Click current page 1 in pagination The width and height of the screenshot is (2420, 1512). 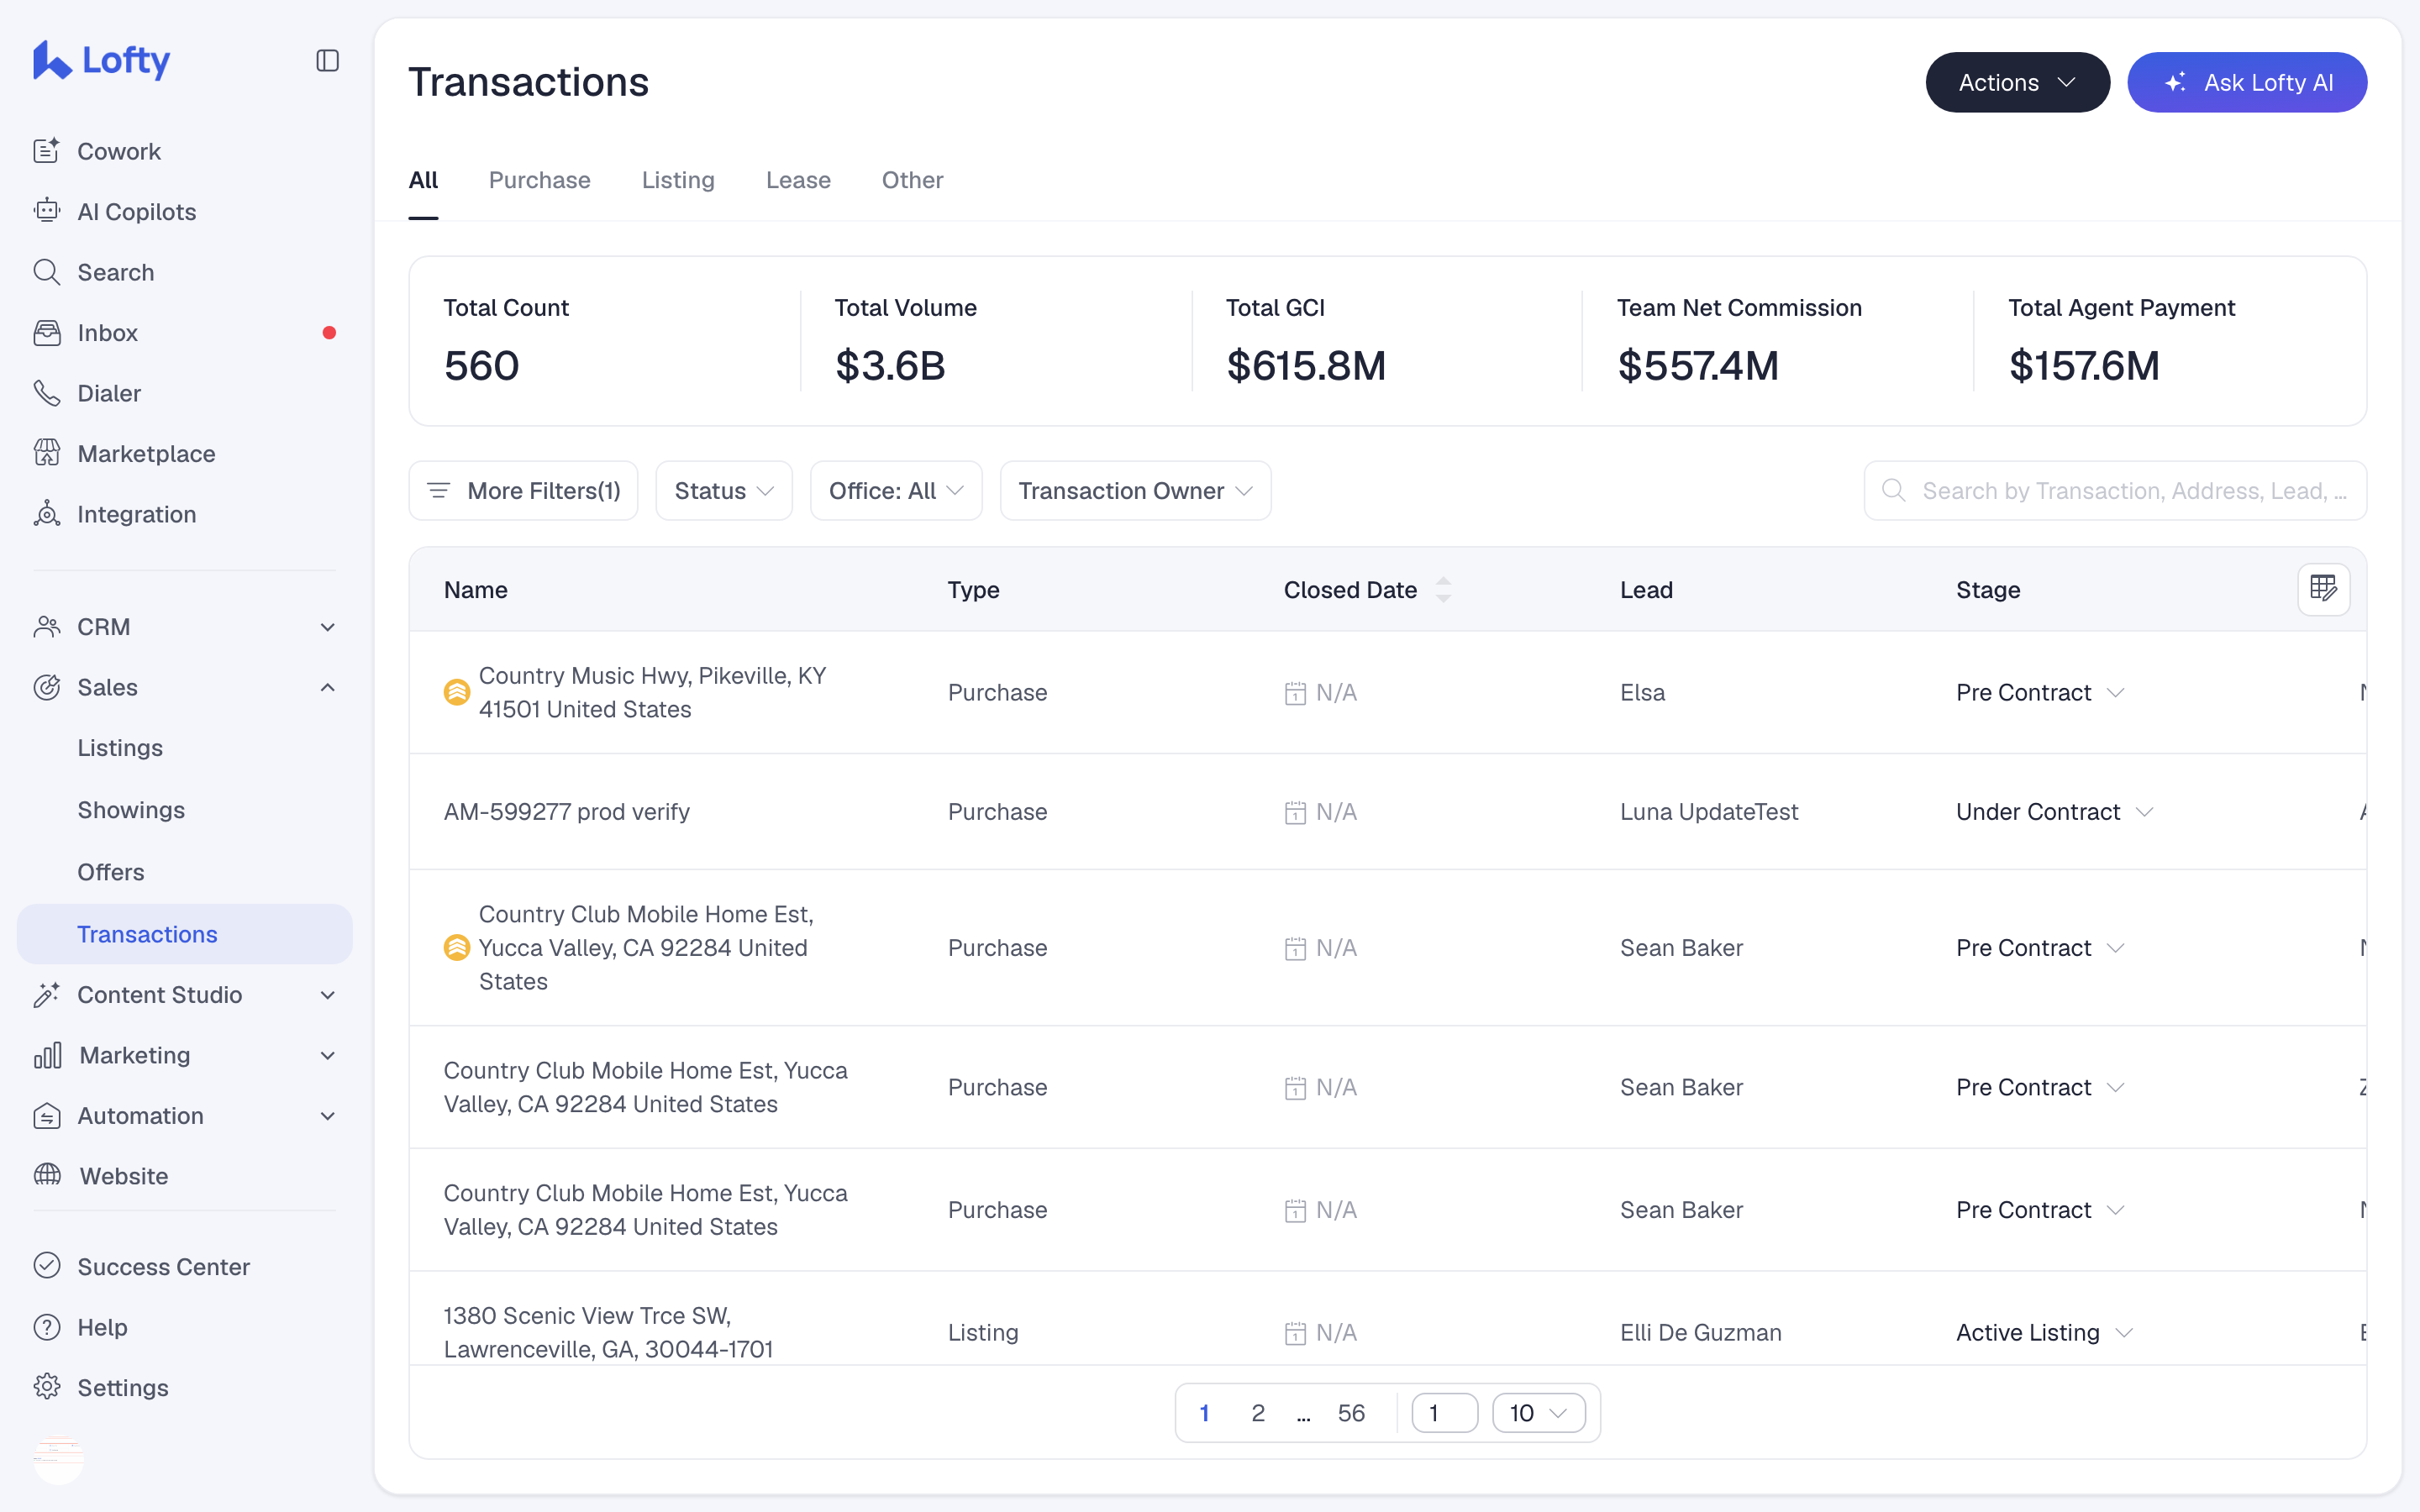pyautogui.click(x=1204, y=1413)
